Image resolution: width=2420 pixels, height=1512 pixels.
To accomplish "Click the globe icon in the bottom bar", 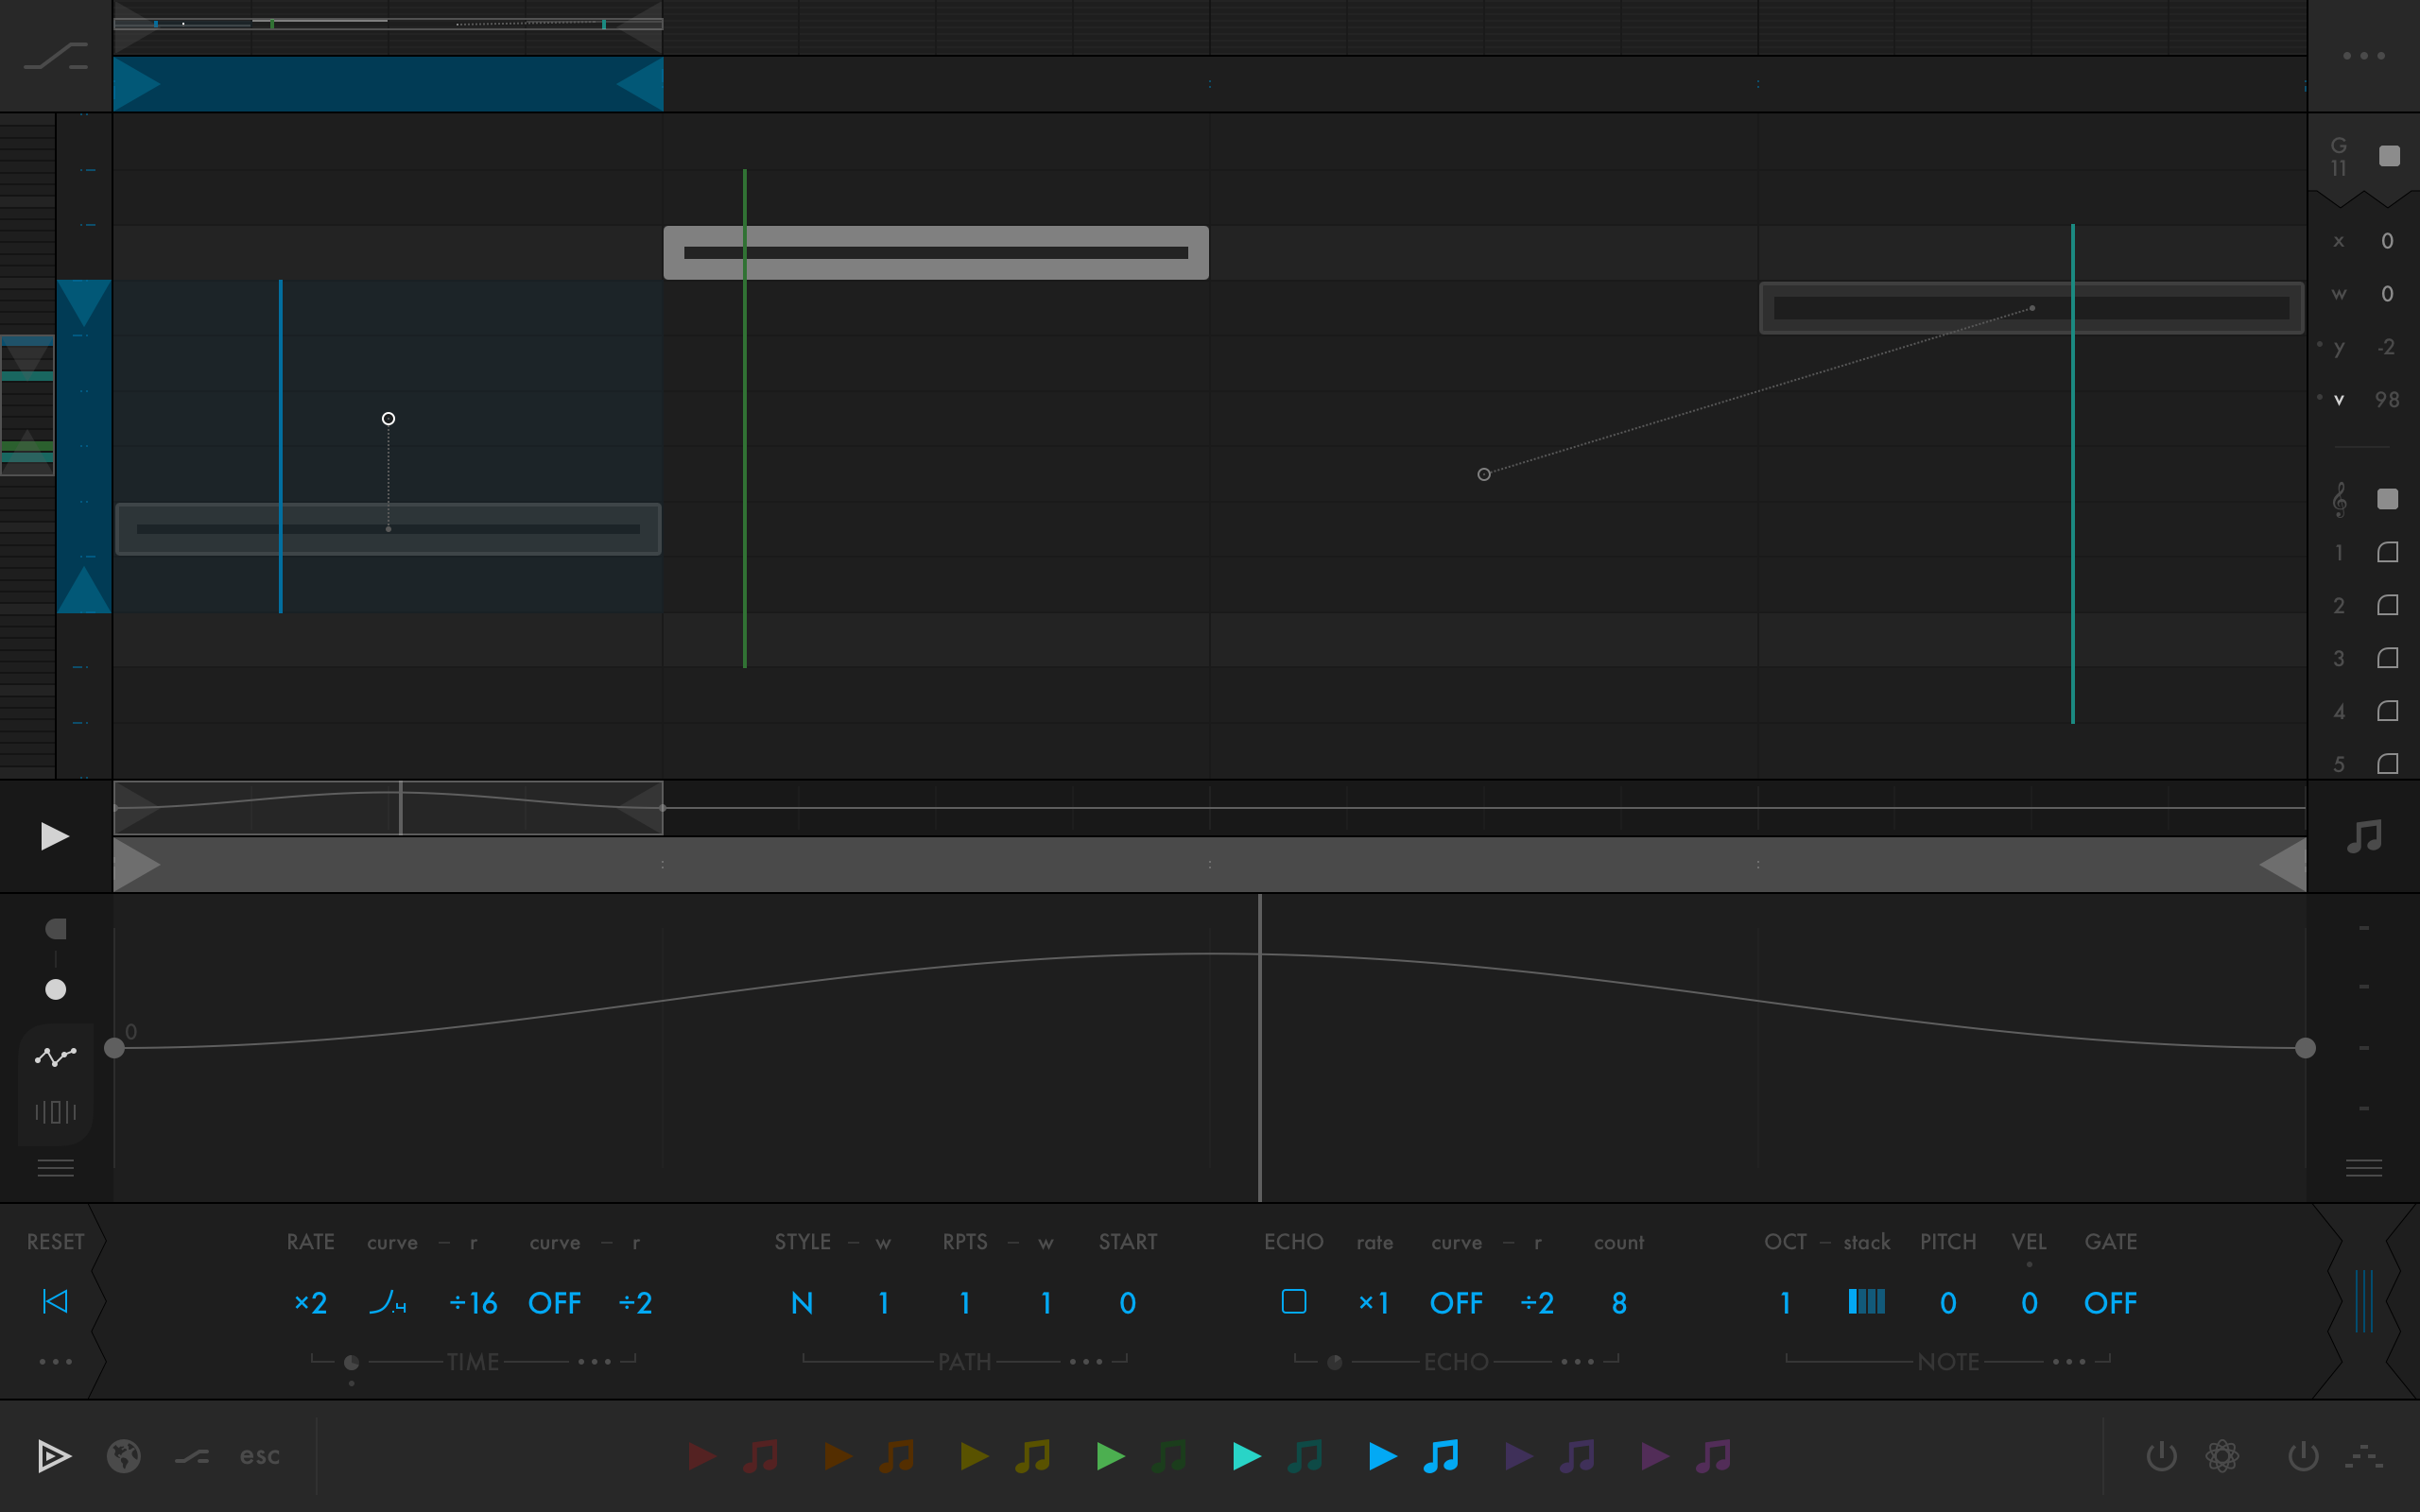I will tap(124, 1455).
